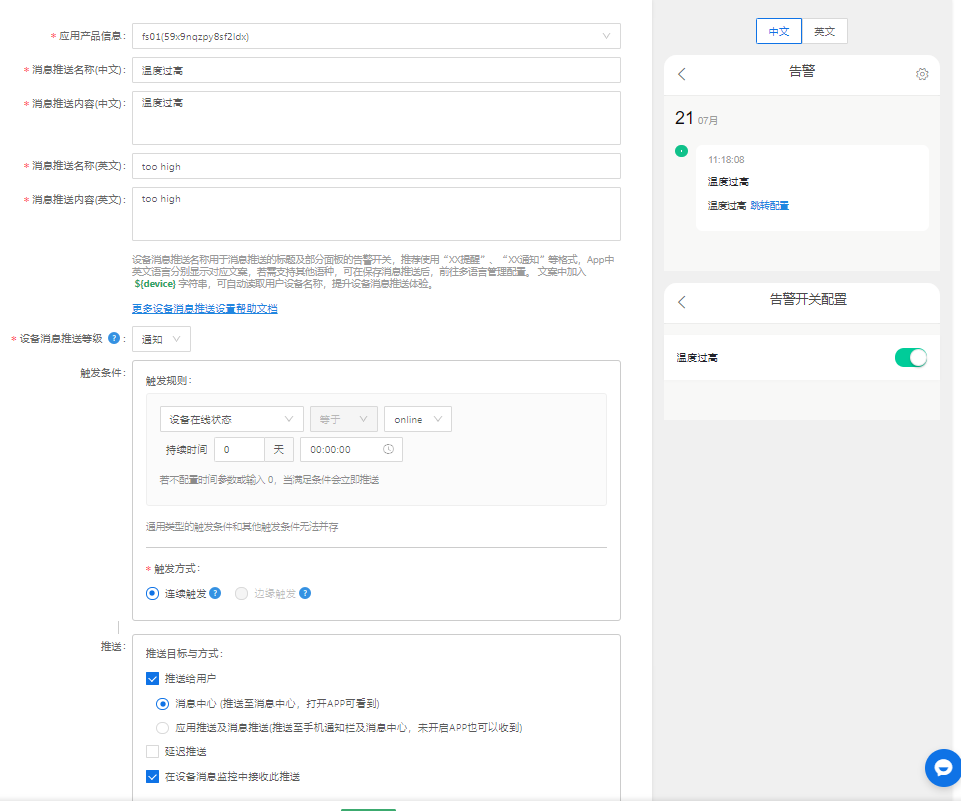Toggle the 温度过高 alarm switch
This screenshot has width=961, height=811.
(910, 358)
